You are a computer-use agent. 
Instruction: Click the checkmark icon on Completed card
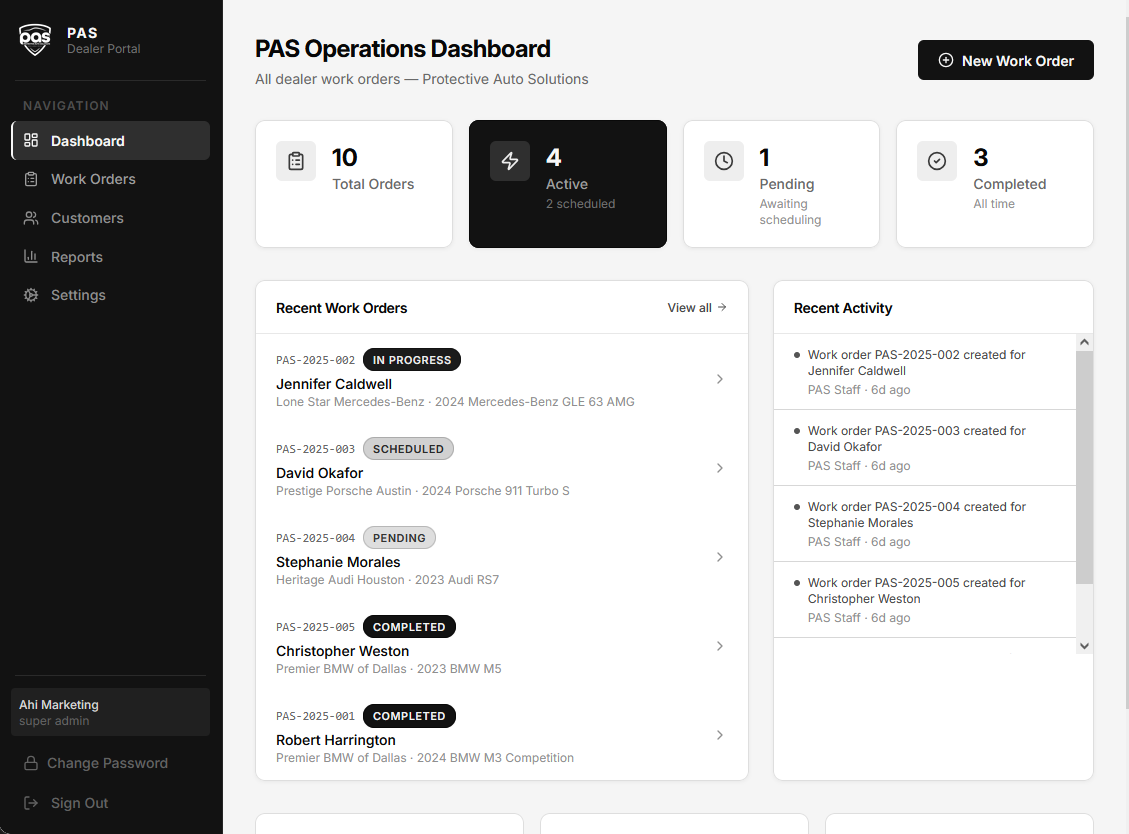point(937,160)
